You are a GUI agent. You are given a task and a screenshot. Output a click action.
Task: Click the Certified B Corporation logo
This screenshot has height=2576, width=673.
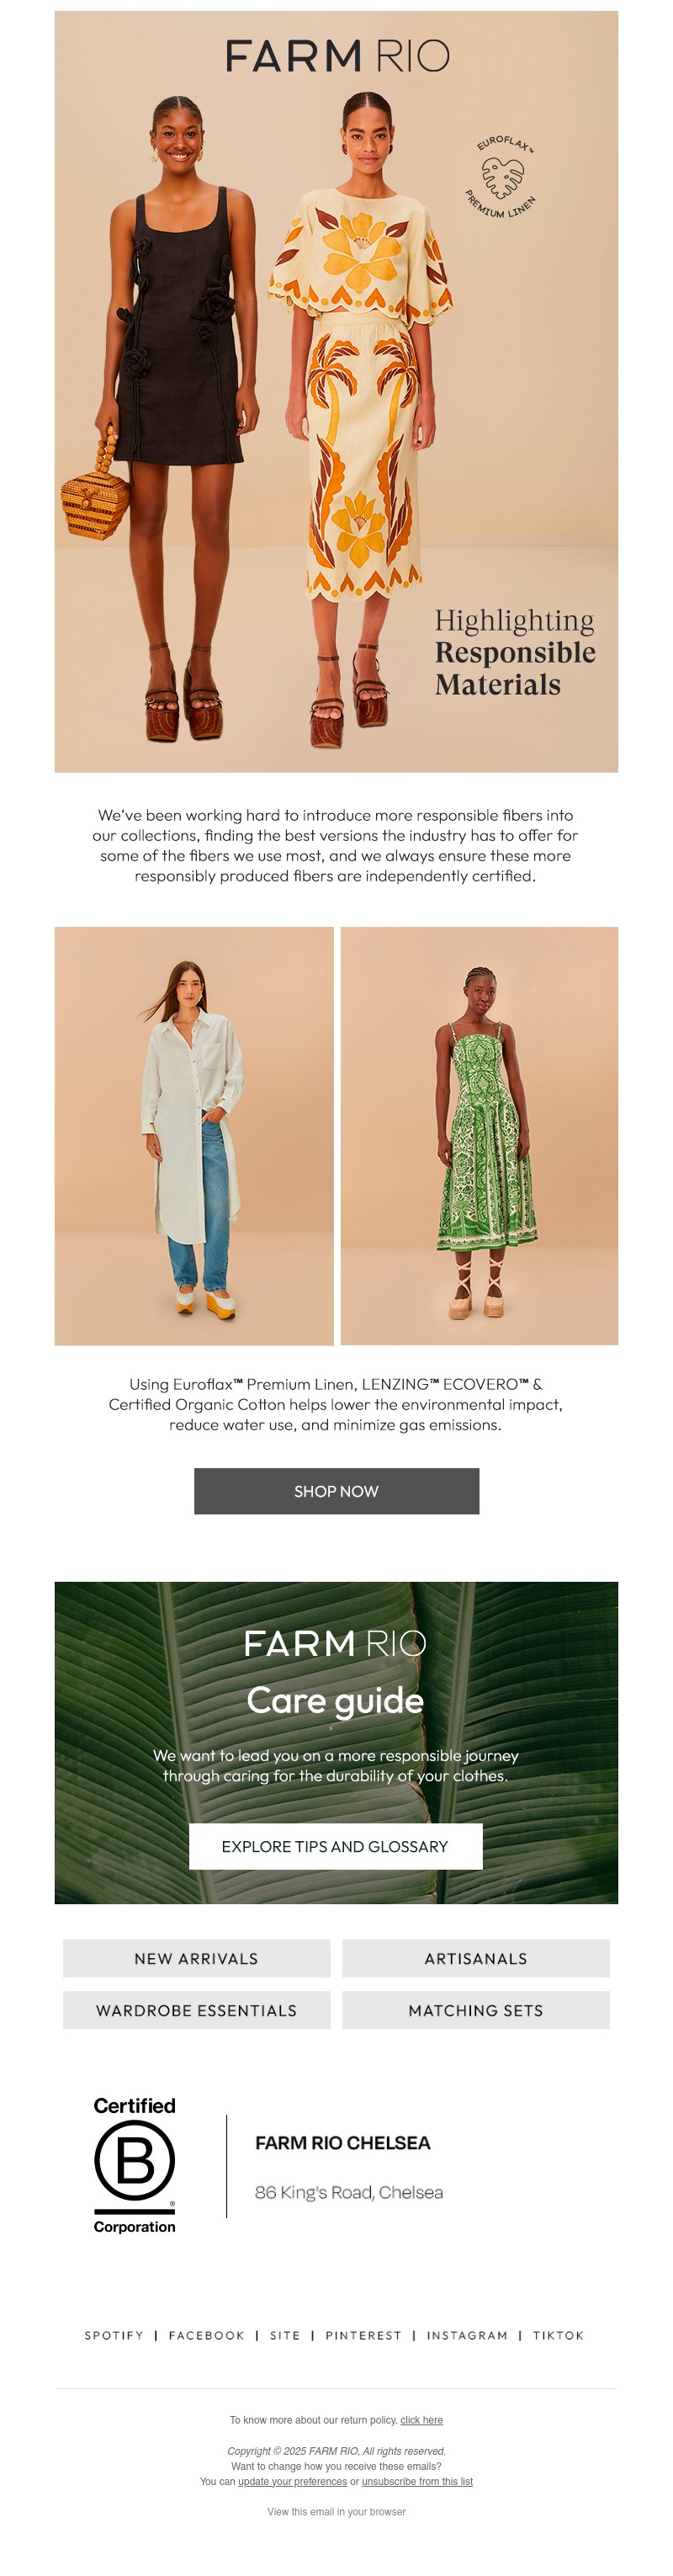pos(134,2164)
